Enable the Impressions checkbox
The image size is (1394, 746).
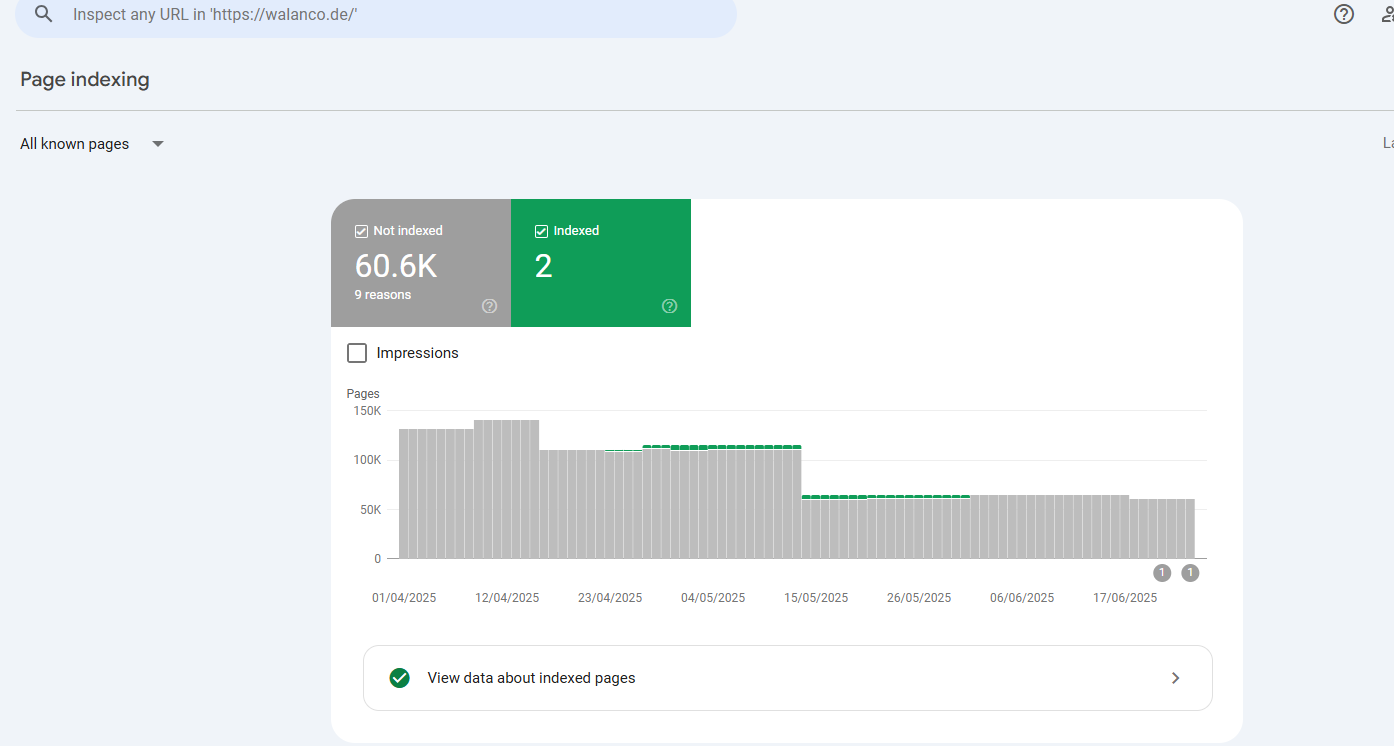(x=357, y=353)
